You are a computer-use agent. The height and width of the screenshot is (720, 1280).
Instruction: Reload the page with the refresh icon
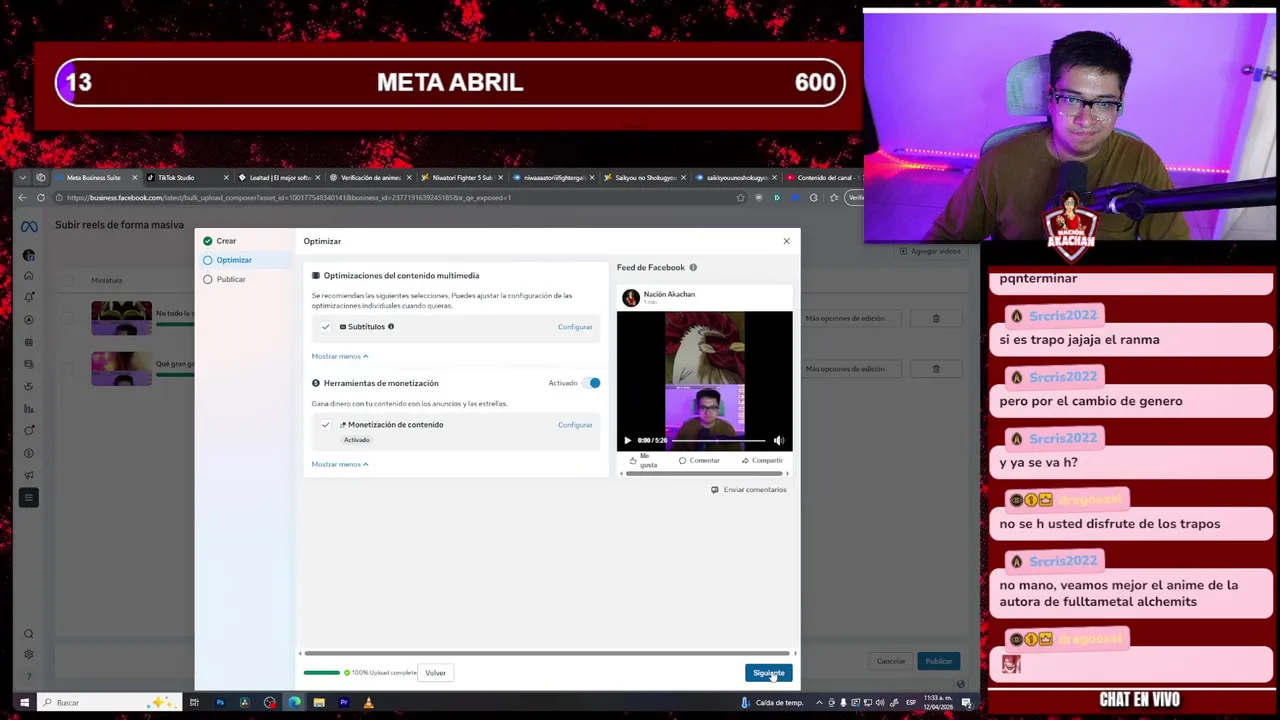[41, 198]
